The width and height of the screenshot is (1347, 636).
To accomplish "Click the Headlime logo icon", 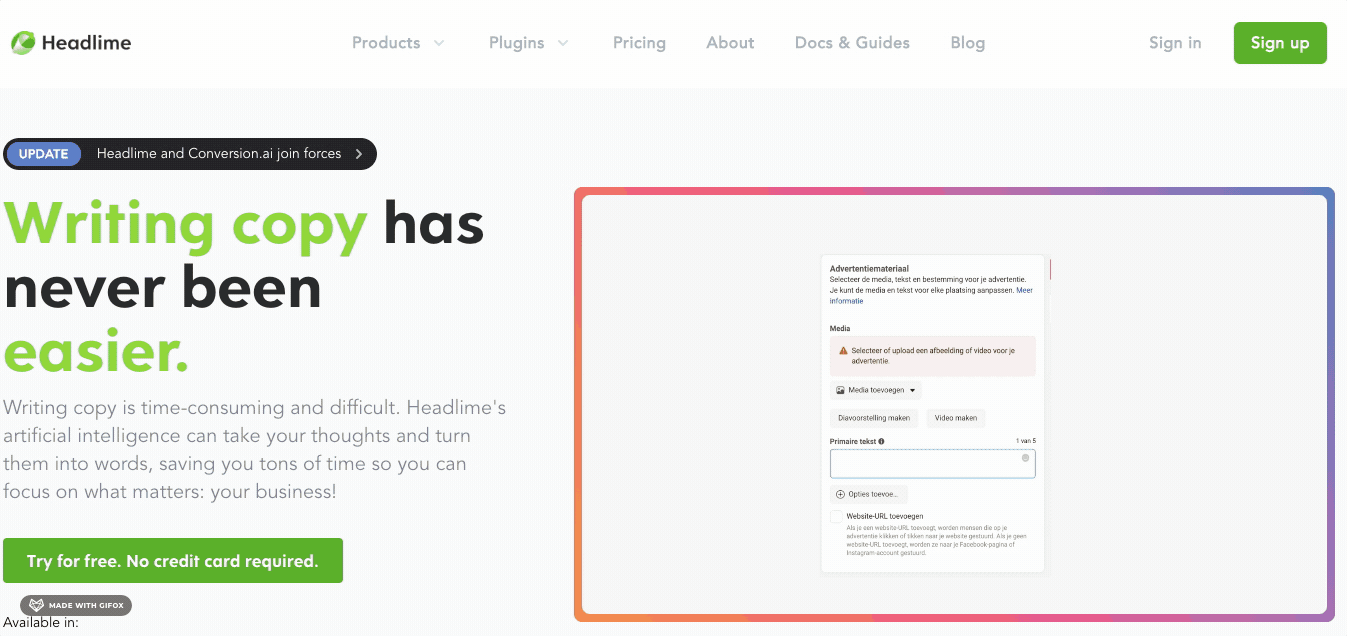I will point(23,43).
